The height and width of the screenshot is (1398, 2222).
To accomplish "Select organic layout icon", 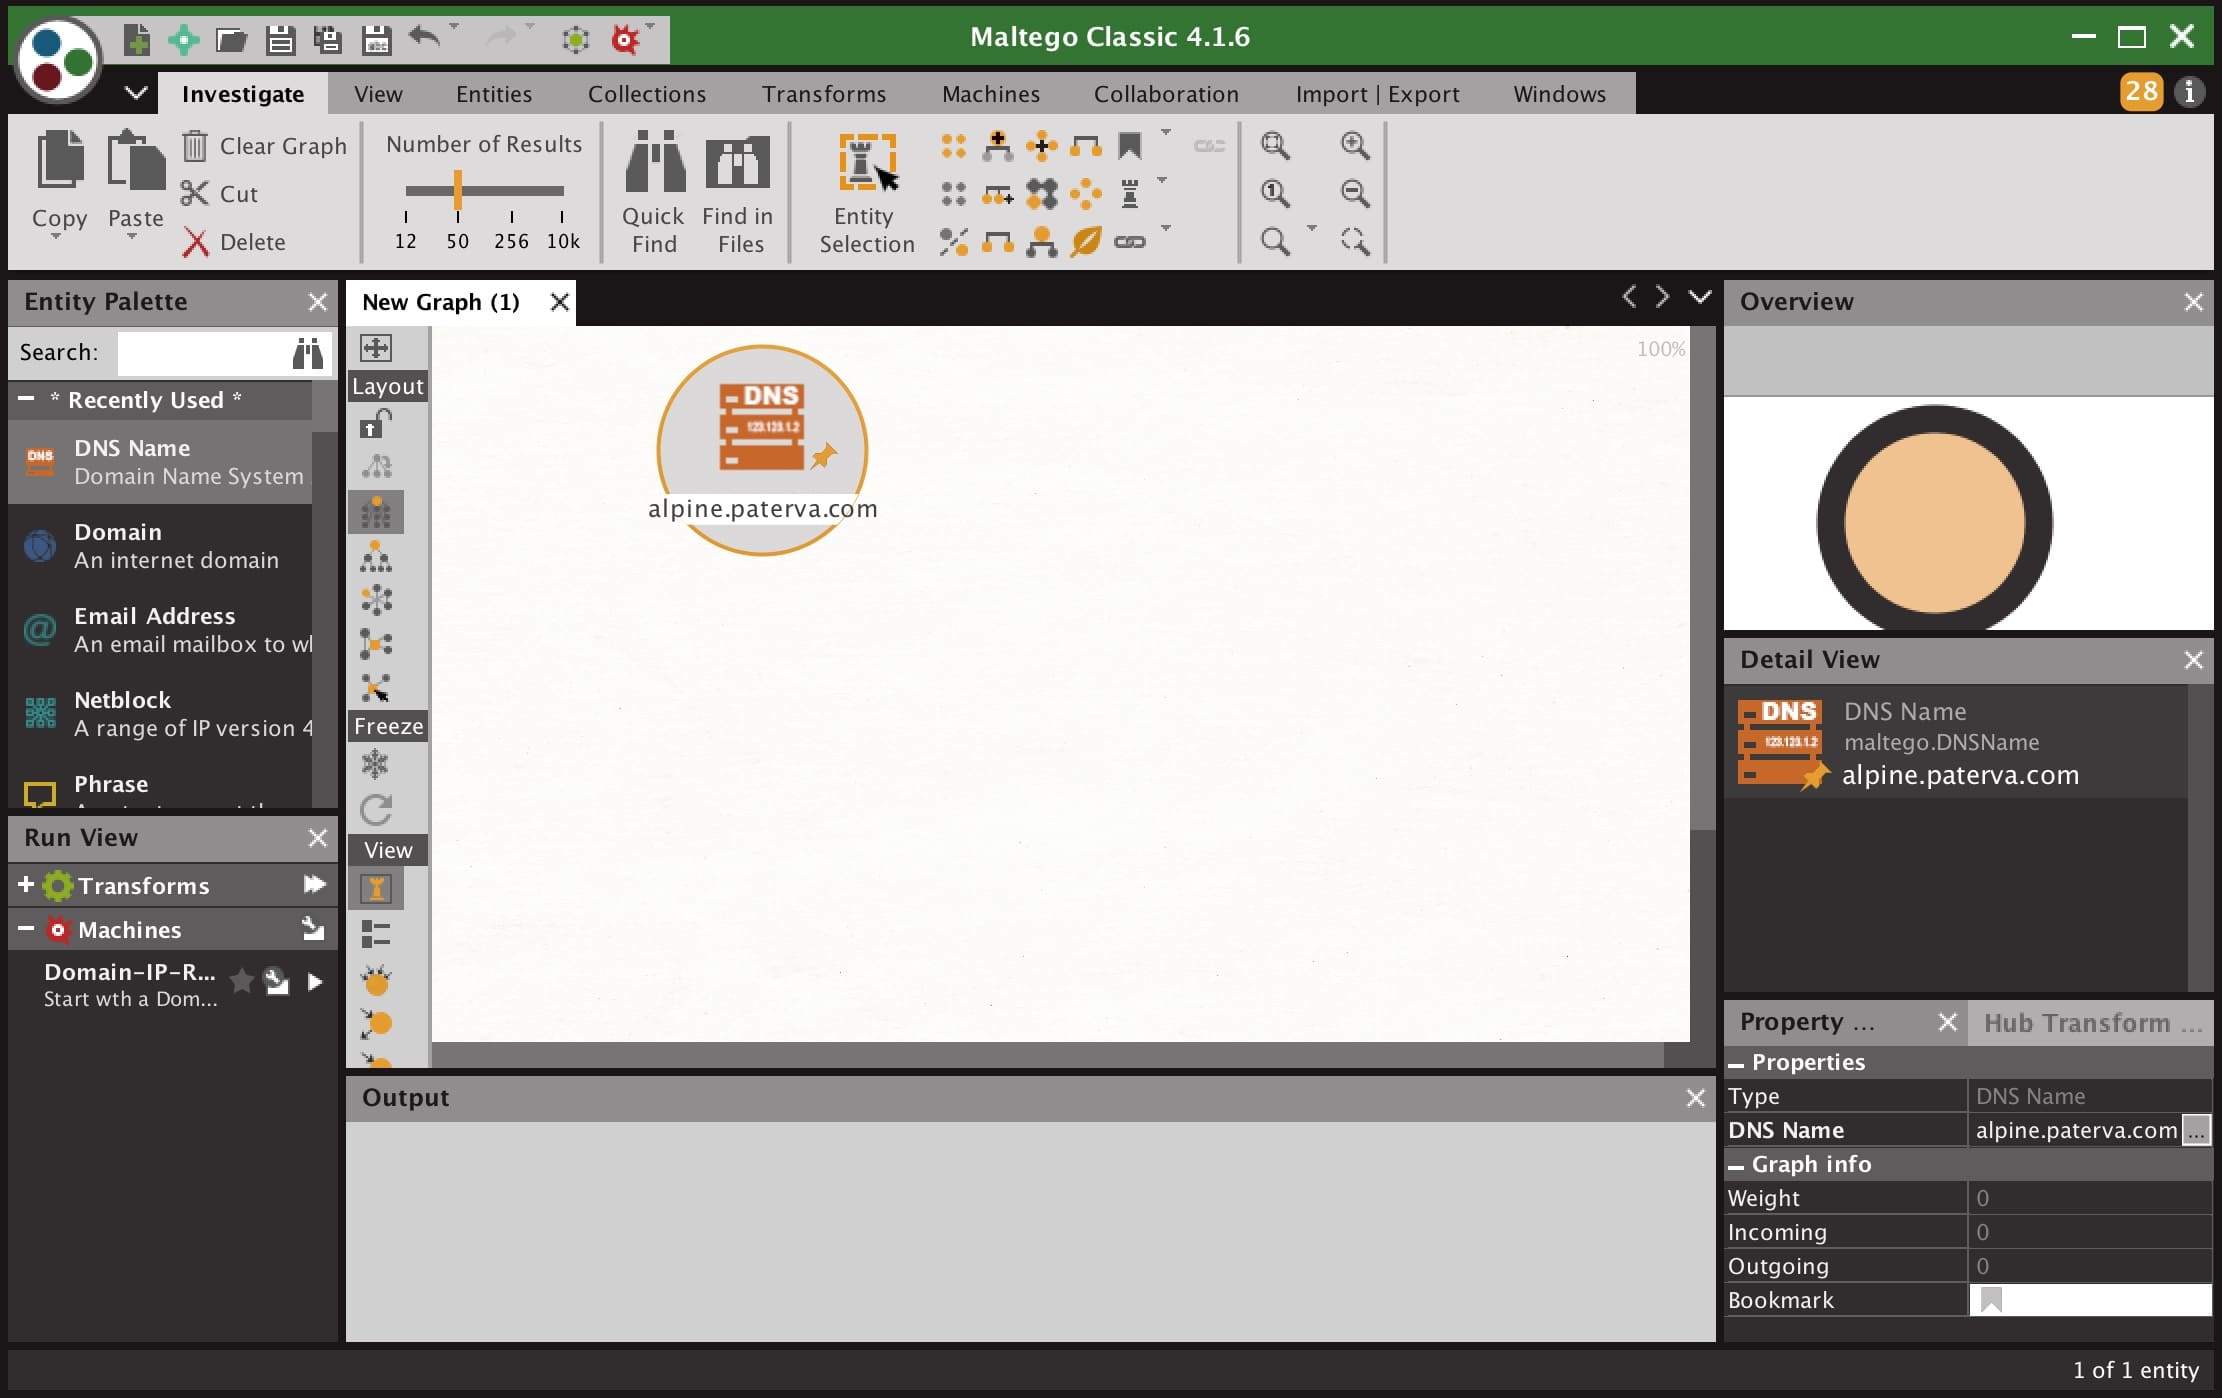I will (376, 643).
